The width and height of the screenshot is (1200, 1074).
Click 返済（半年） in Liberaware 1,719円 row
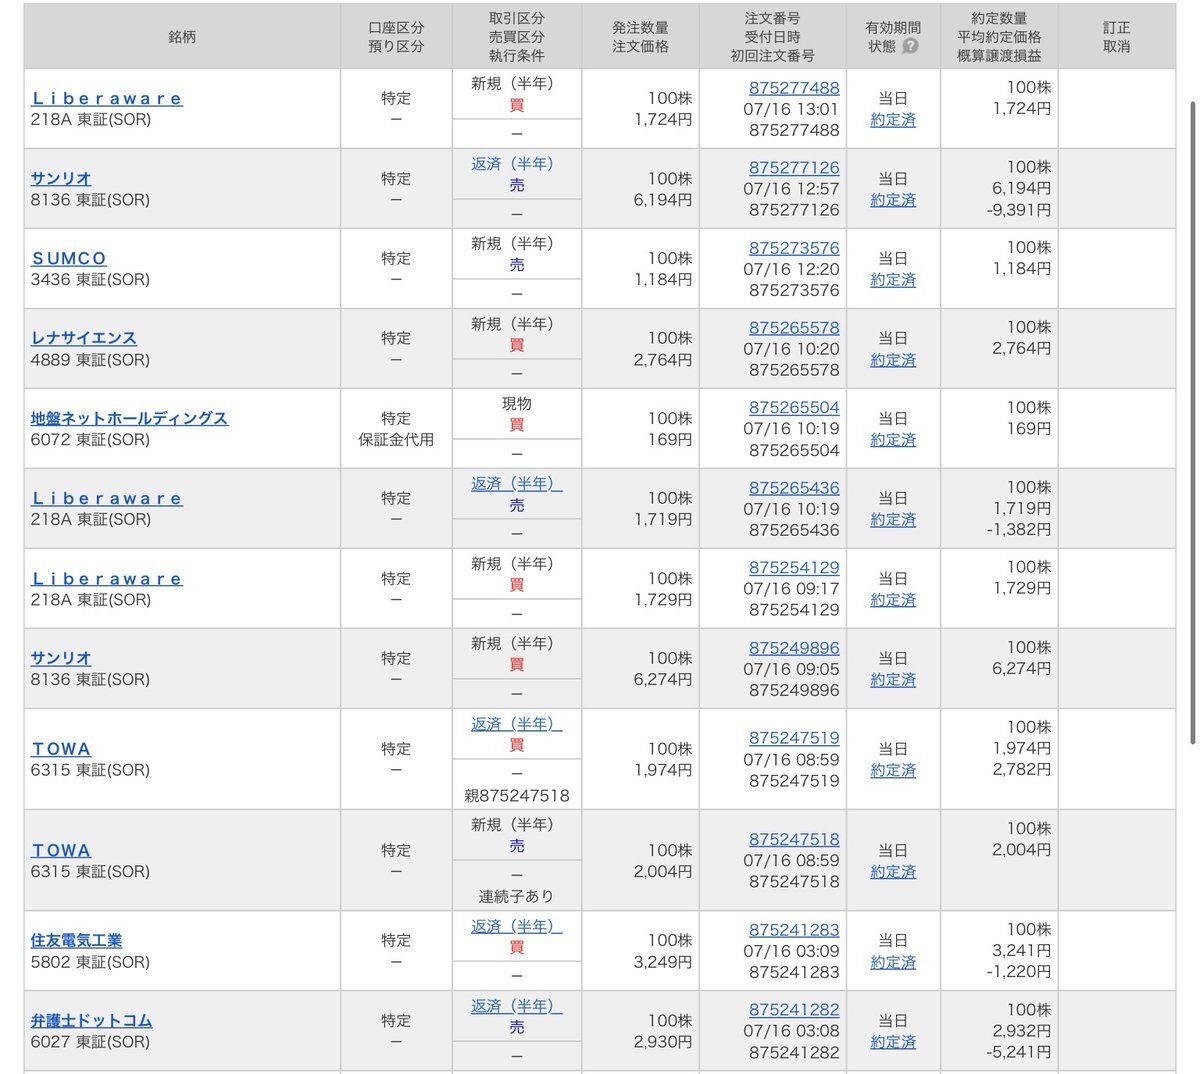pyautogui.click(x=516, y=483)
